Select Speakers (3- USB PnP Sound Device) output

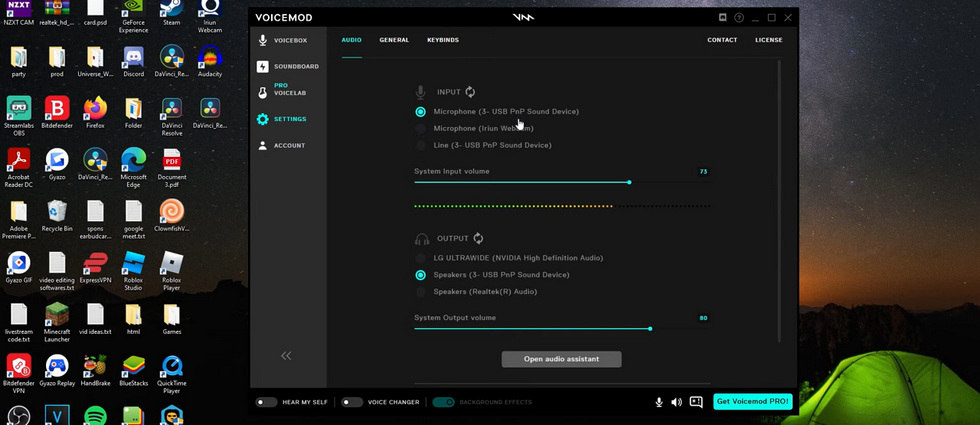pyautogui.click(x=493, y=274)
